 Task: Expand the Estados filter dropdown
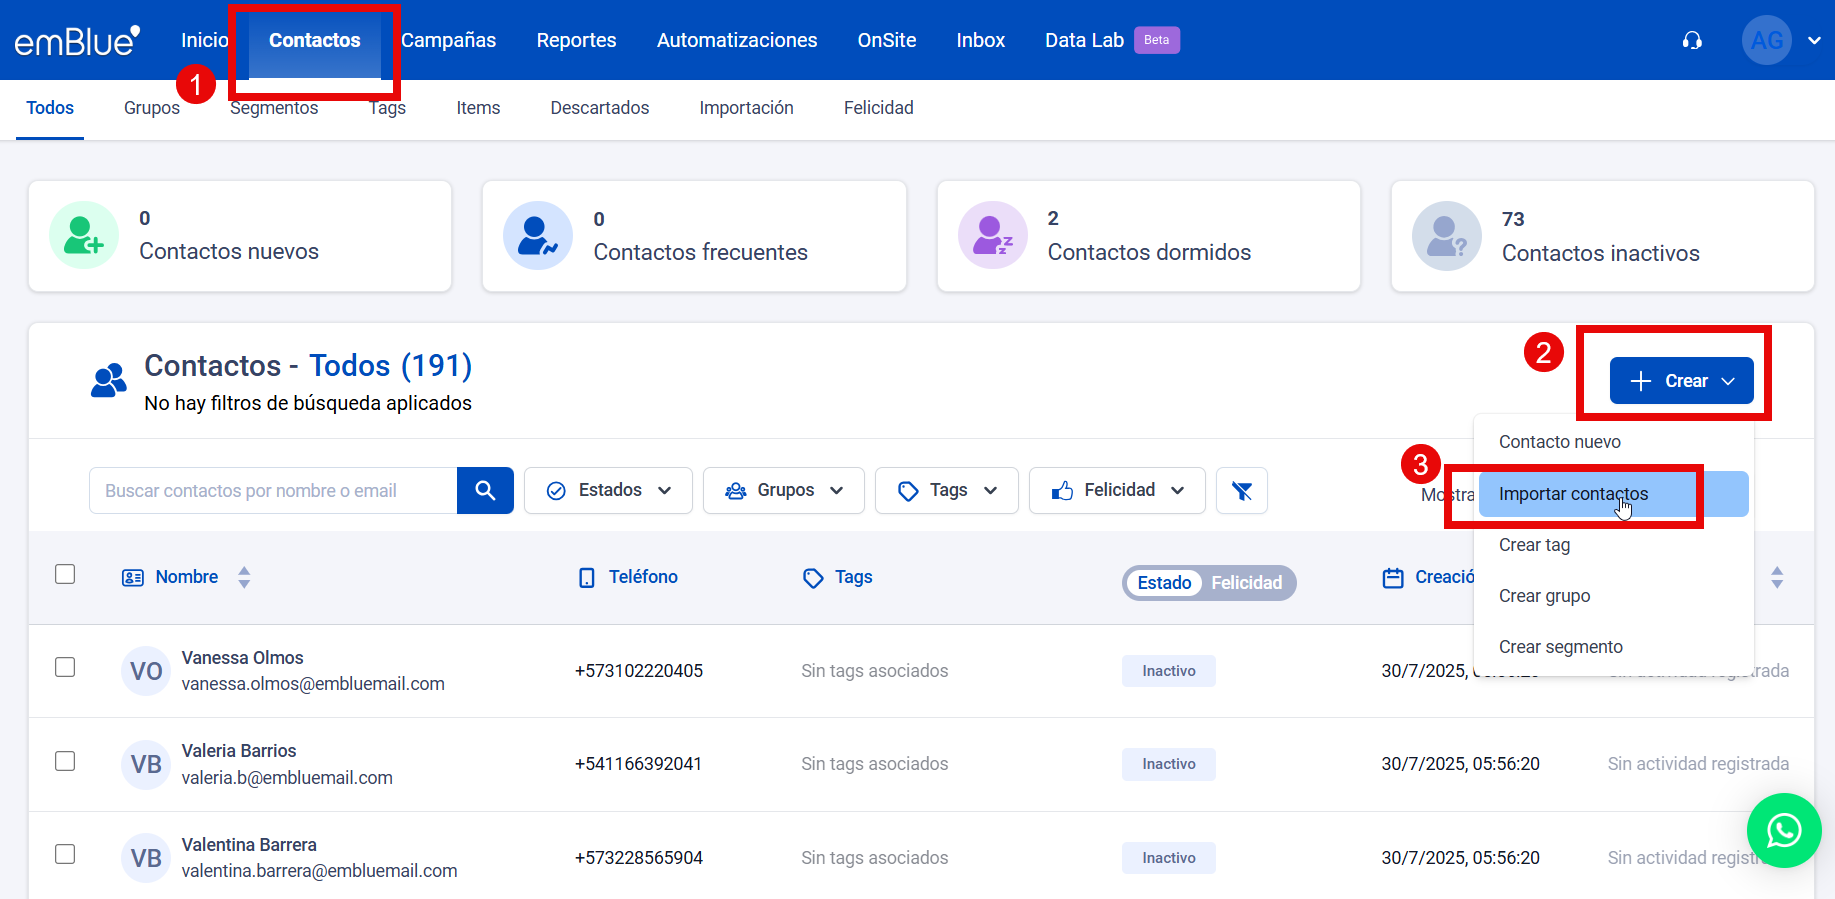pyautogui.click(x=608, y=490)
